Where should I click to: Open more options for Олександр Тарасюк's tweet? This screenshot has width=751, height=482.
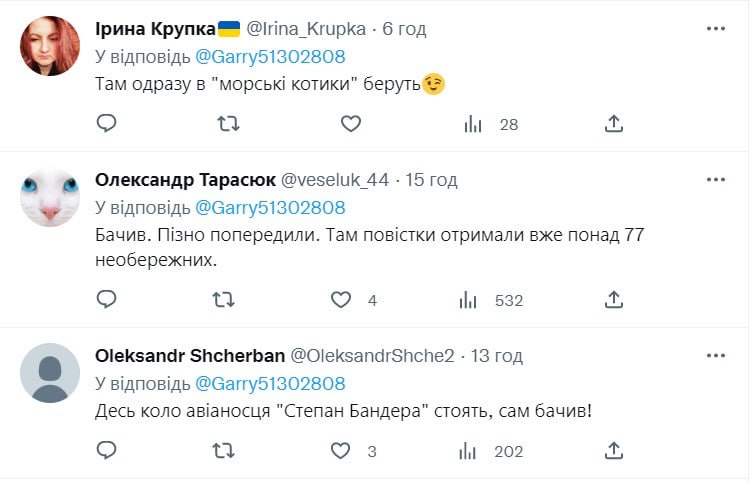(x=715, y=180)
